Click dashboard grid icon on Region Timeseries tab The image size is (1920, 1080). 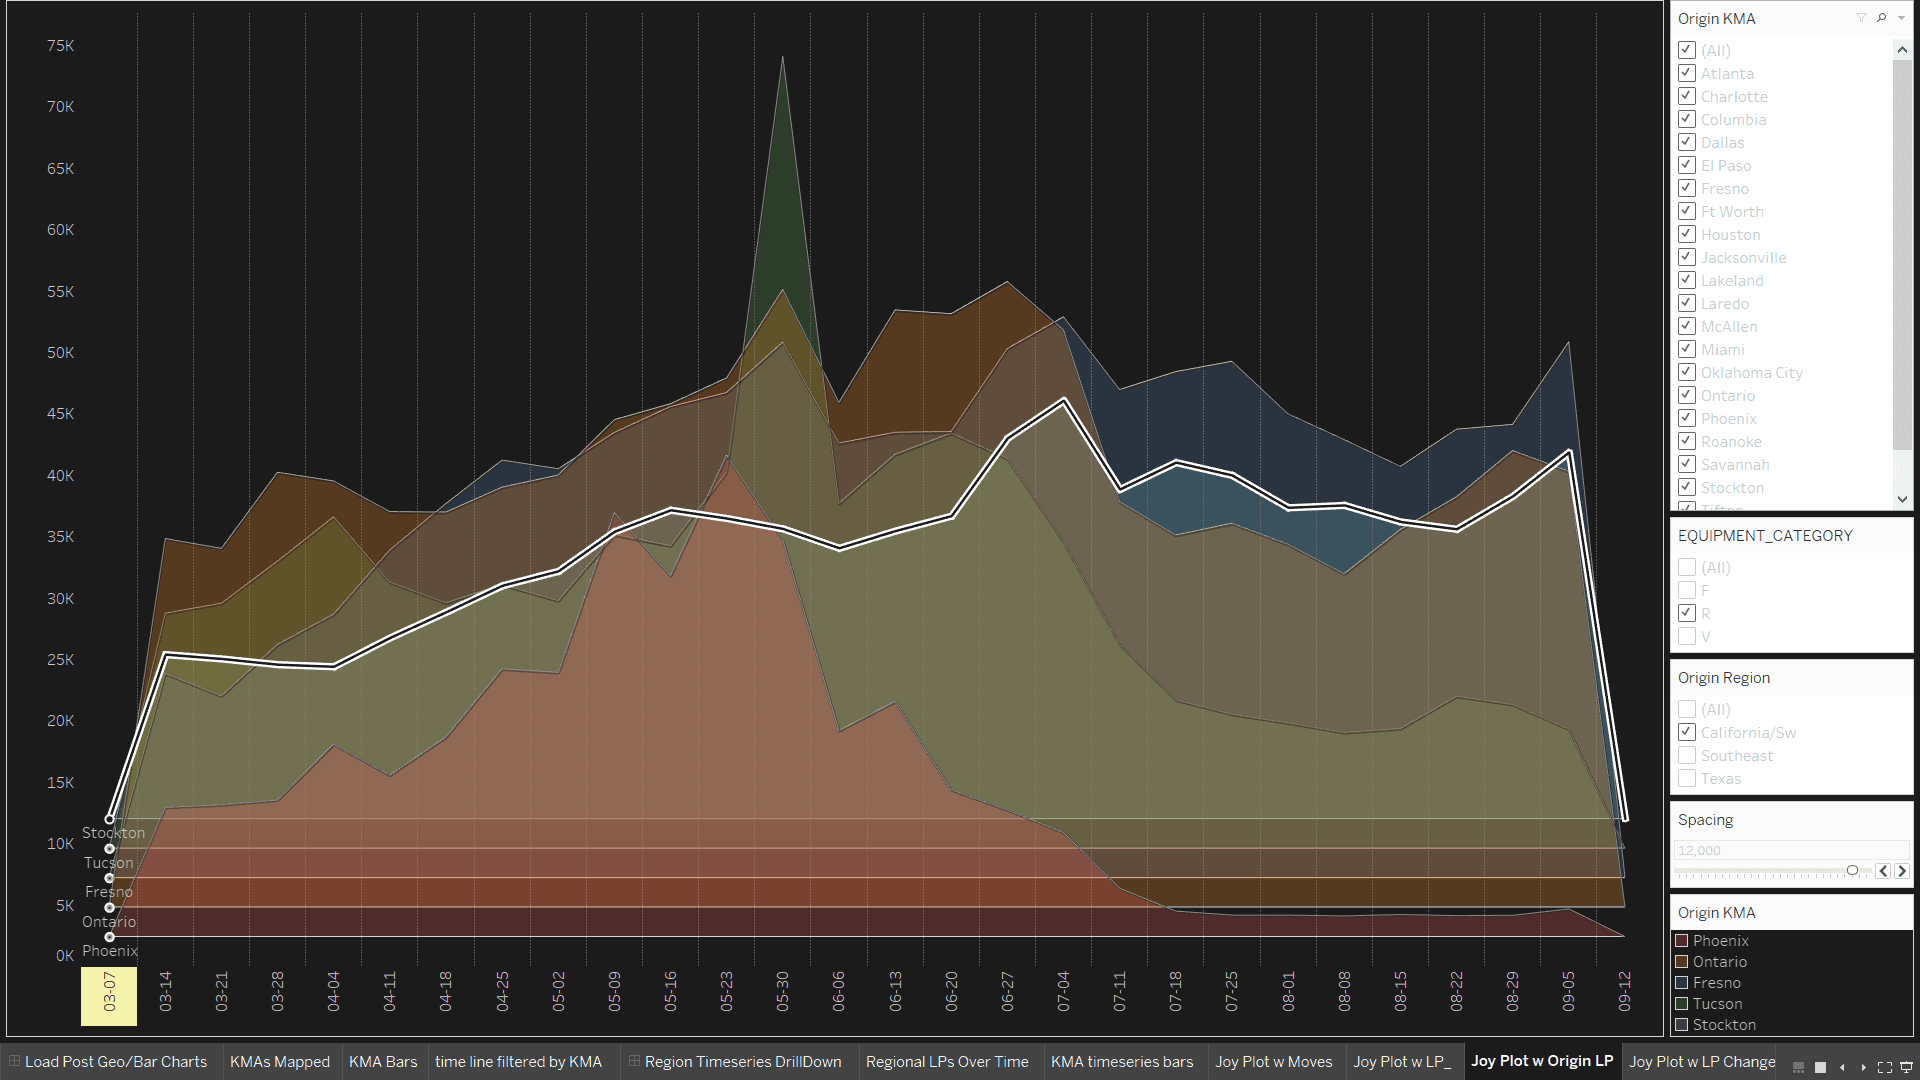coord(634,1061)
